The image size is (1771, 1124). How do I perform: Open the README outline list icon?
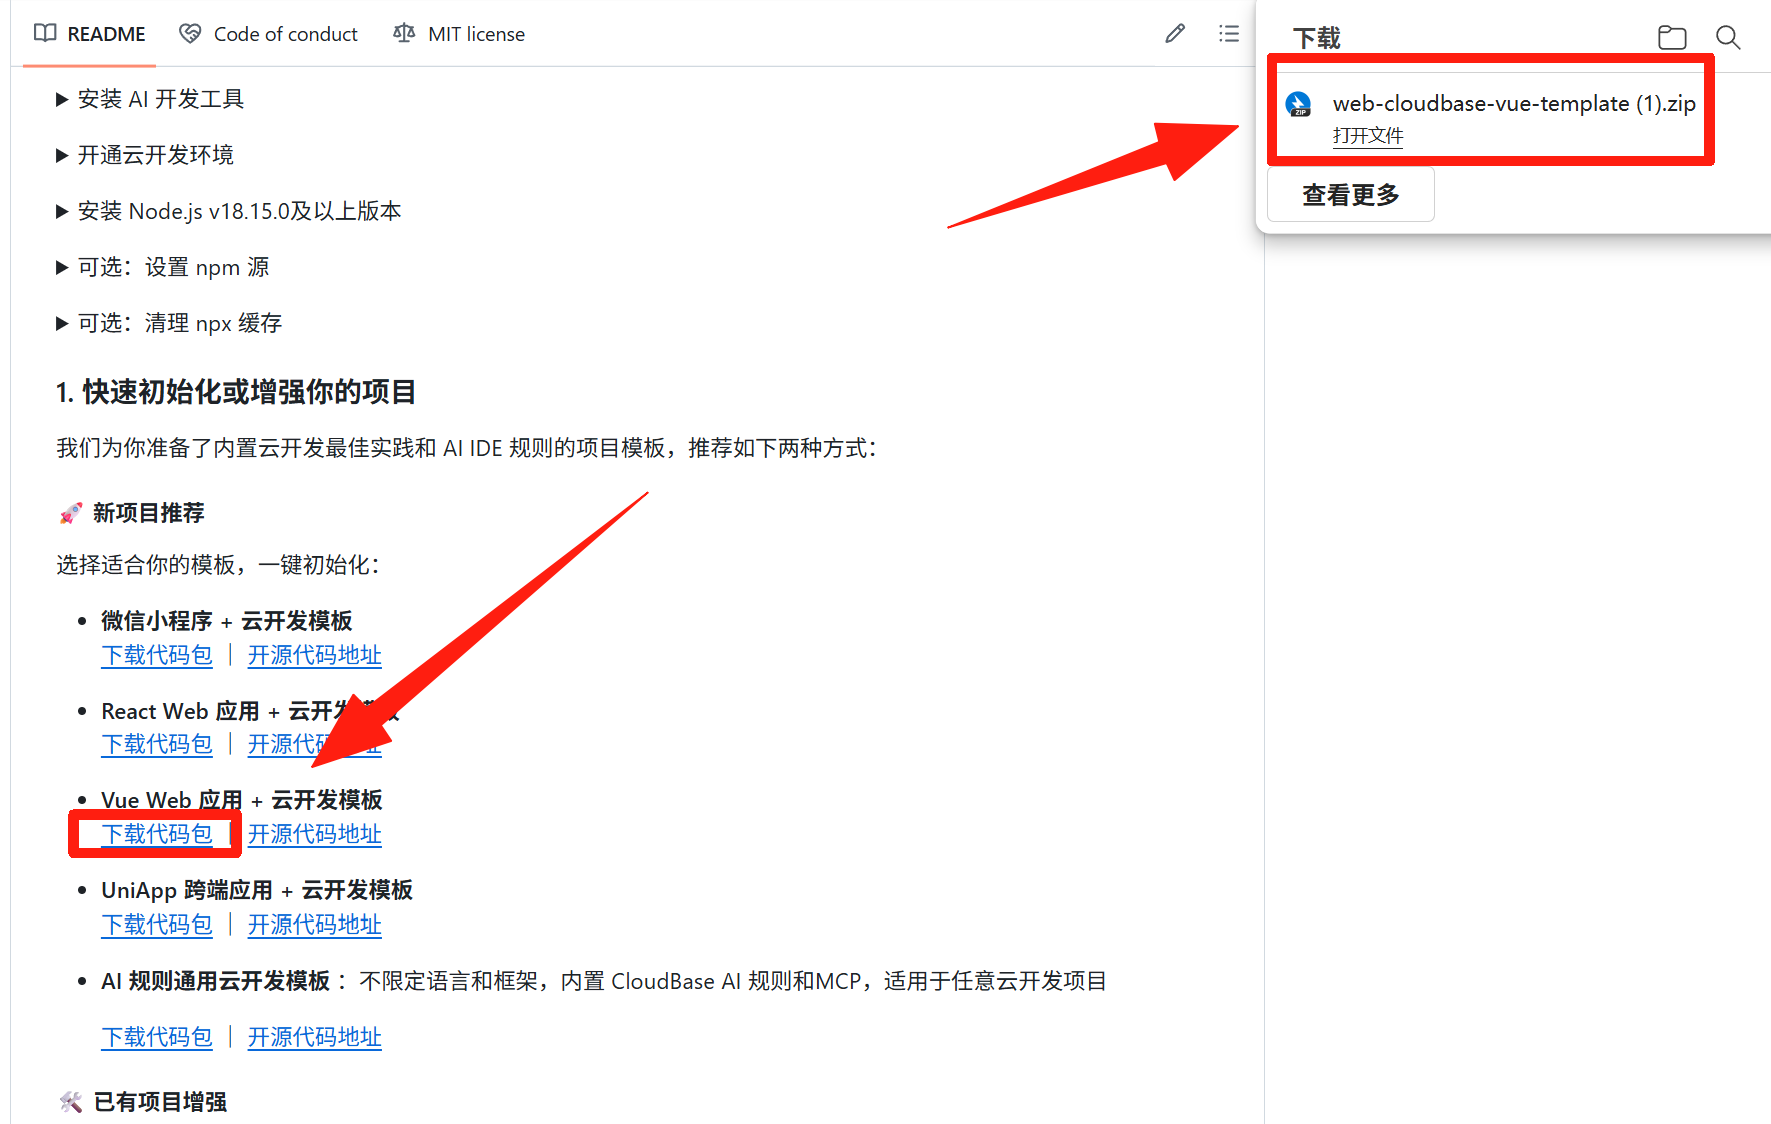point(1229,34)
